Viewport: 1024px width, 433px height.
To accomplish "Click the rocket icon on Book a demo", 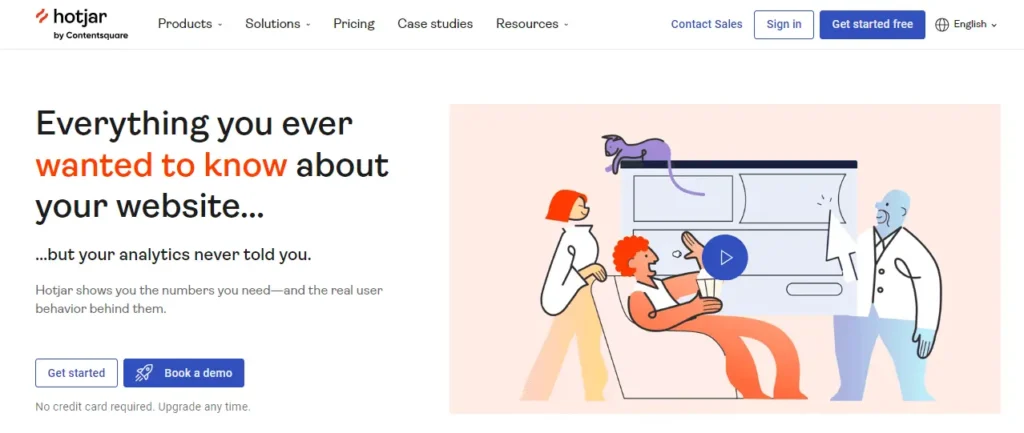I will click(144, 373).
